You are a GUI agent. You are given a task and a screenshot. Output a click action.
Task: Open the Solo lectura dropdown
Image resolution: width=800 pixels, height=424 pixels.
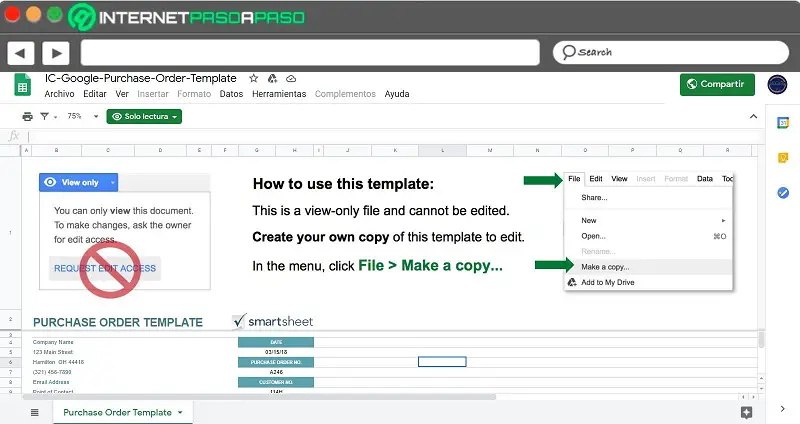click(x=144, y=116)
